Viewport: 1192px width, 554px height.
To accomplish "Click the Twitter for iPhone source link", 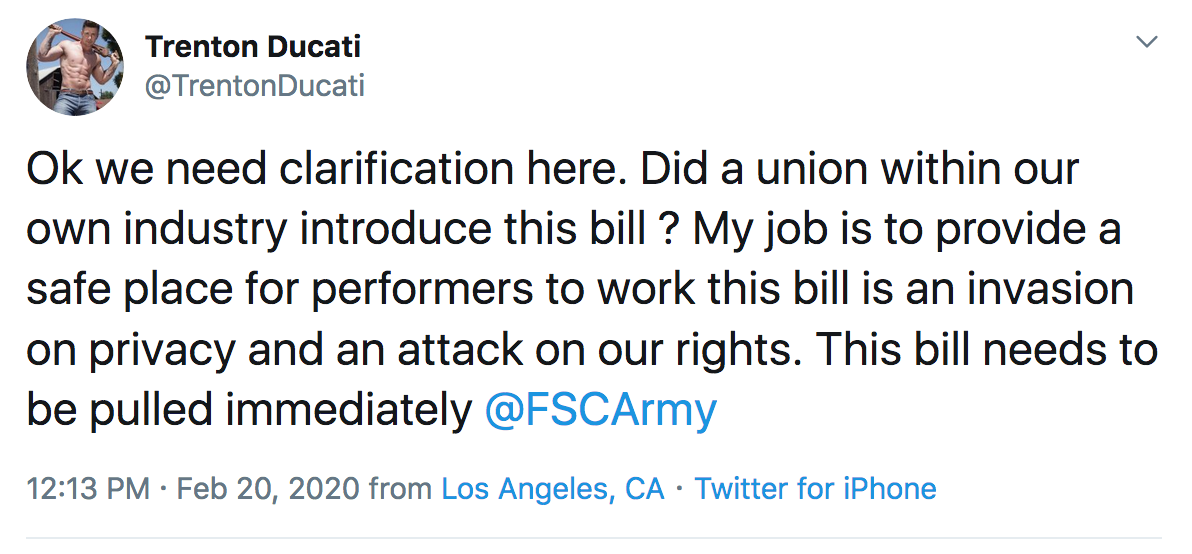I will (x=816, y=489).
